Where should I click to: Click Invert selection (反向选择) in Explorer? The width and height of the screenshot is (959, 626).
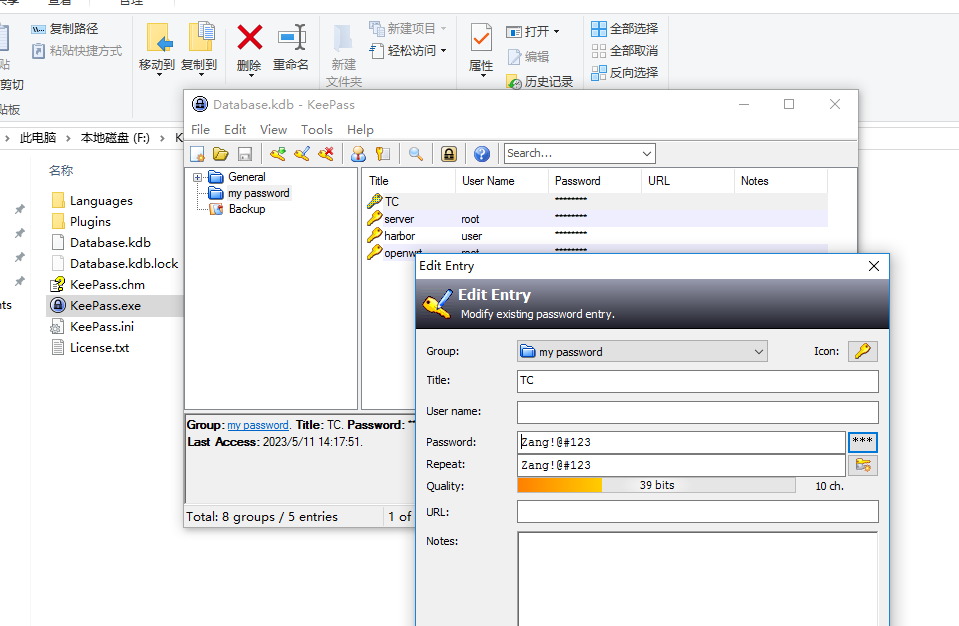point(624,73)
